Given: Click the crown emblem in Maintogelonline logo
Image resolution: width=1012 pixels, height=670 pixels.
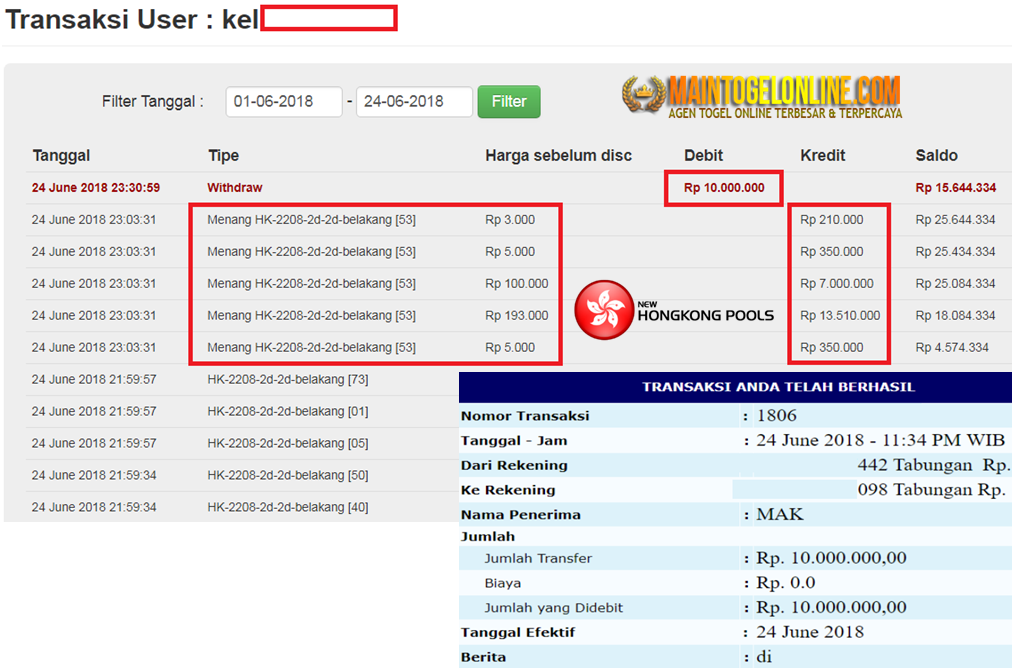Looking at the screenshot, I should (x=643, y=94).
